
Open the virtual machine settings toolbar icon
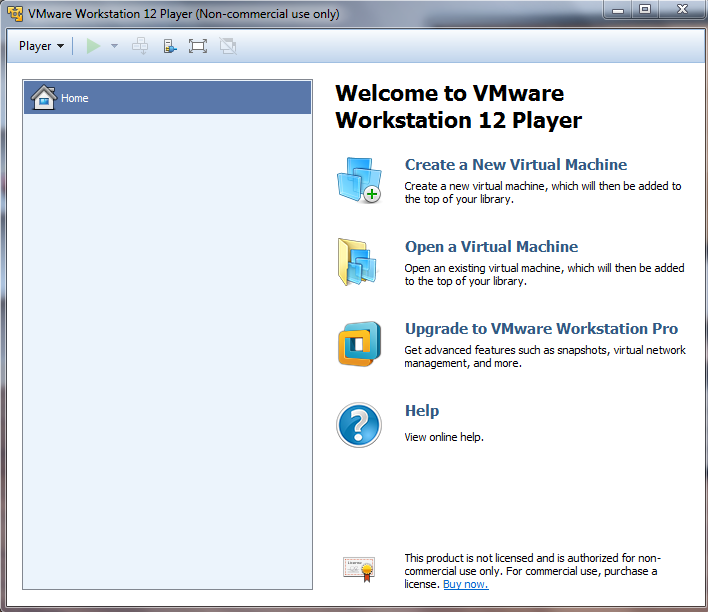point(170,46)
